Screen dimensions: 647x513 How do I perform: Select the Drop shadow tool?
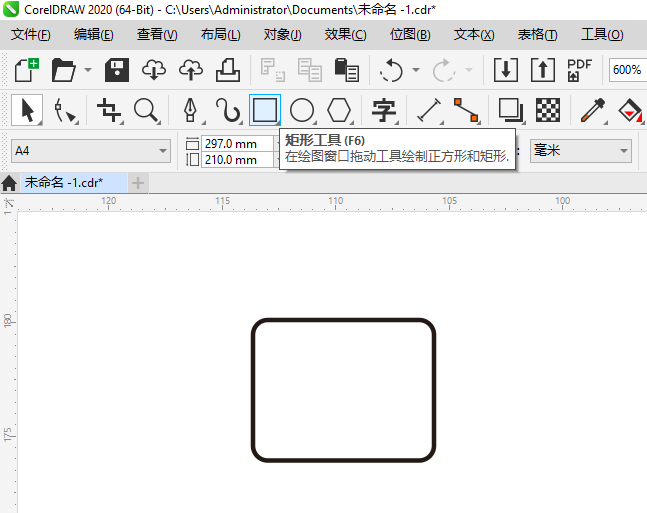pos(511,110)
